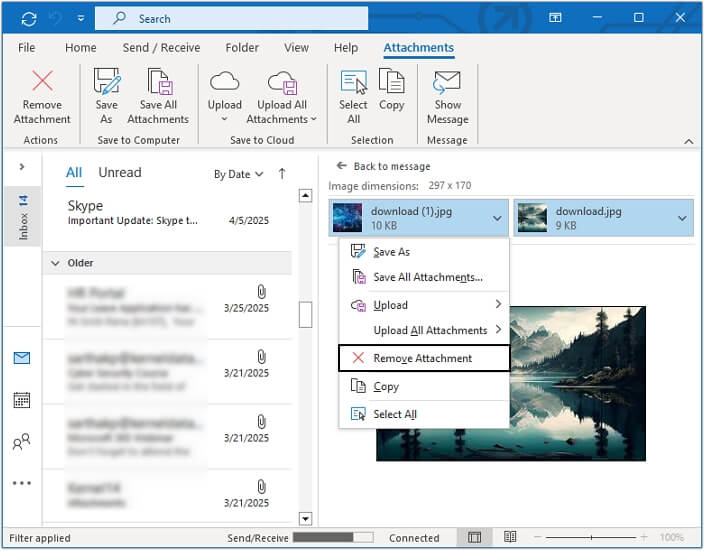Click message list scroll up arrow
The width and height of the screenshot is (705, 551).
pyautogui.click(x=305, y=196)
